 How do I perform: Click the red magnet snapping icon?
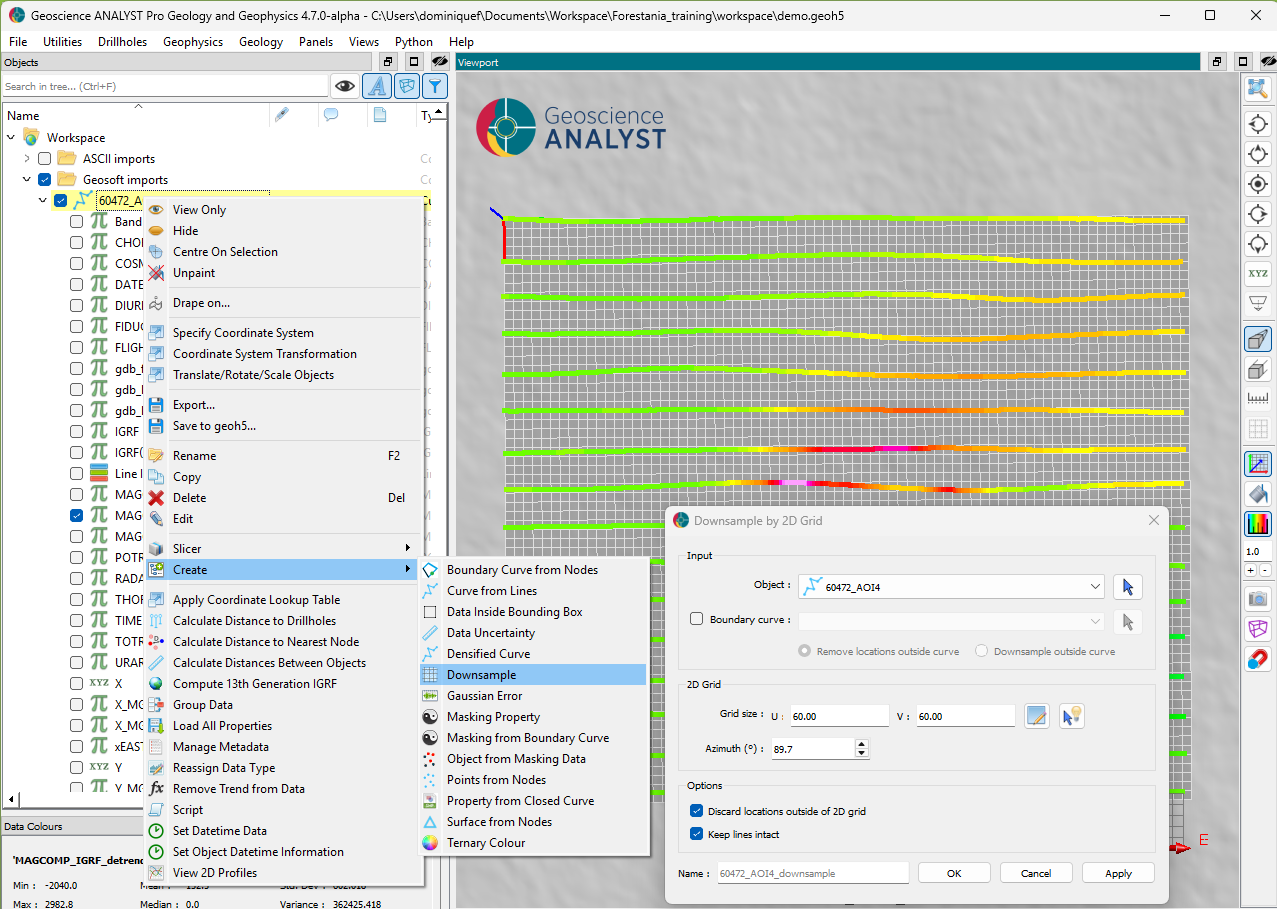pyautogui.click(x=1257, y=660)
